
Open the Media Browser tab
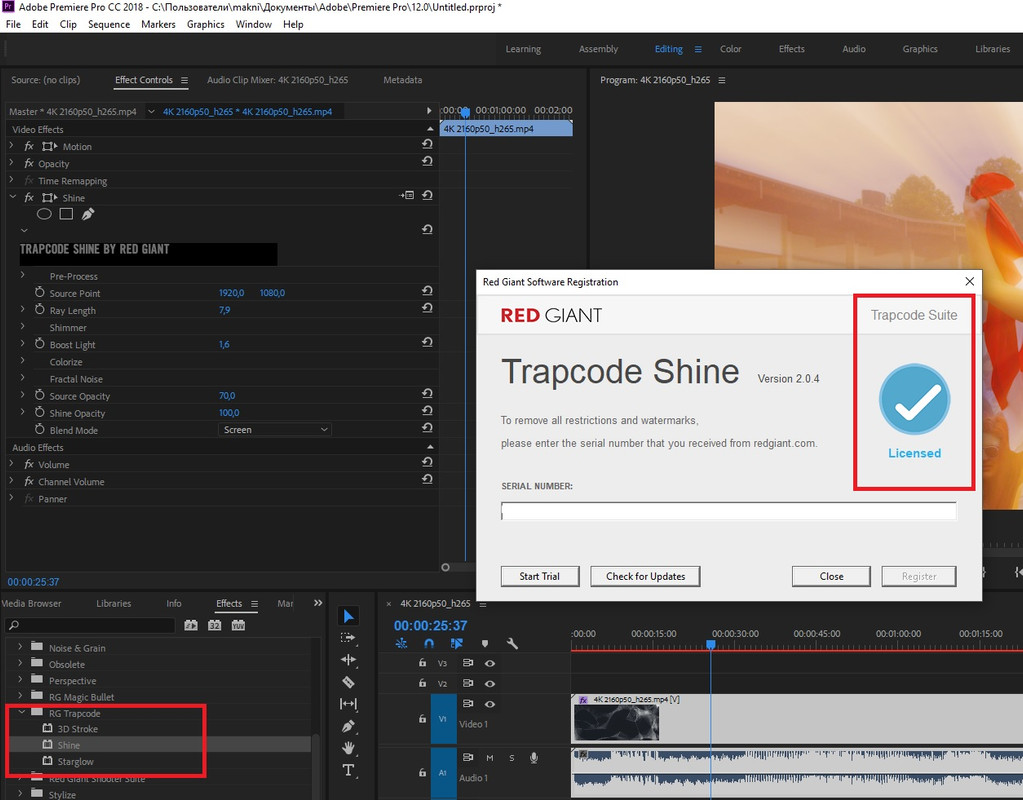tap(31, 604)
